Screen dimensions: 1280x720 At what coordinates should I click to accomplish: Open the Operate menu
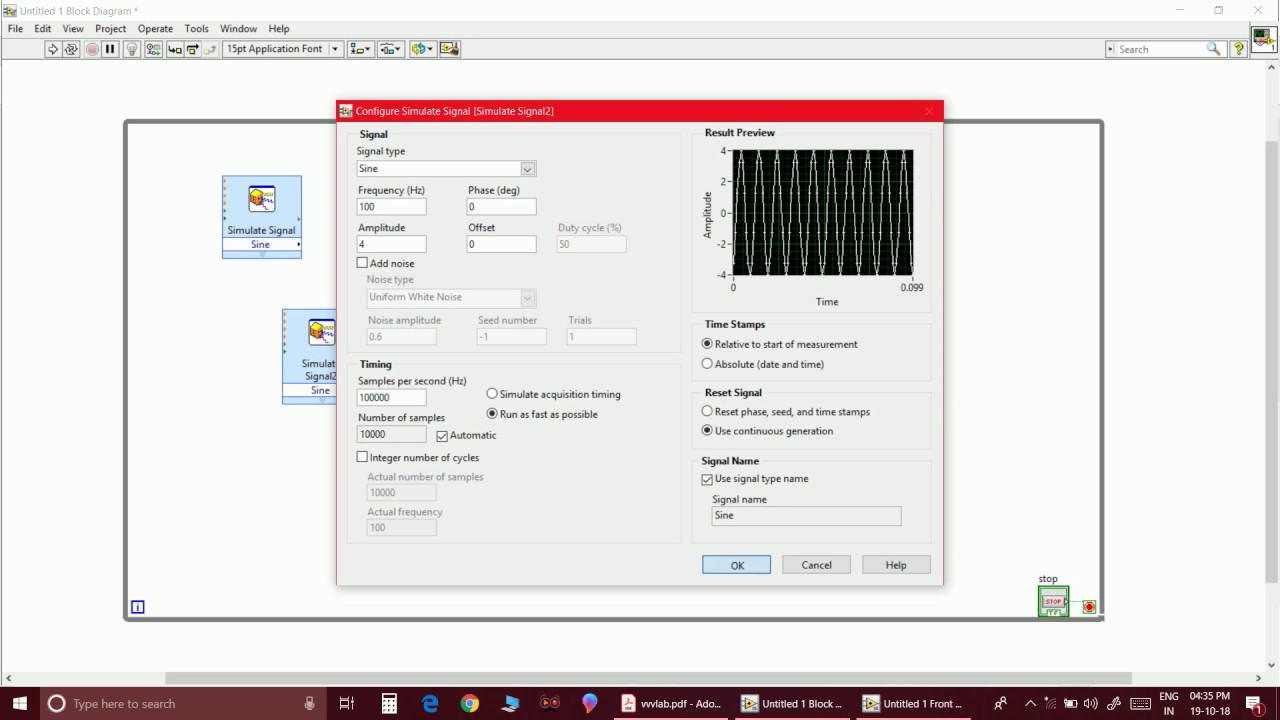point(155,29)
